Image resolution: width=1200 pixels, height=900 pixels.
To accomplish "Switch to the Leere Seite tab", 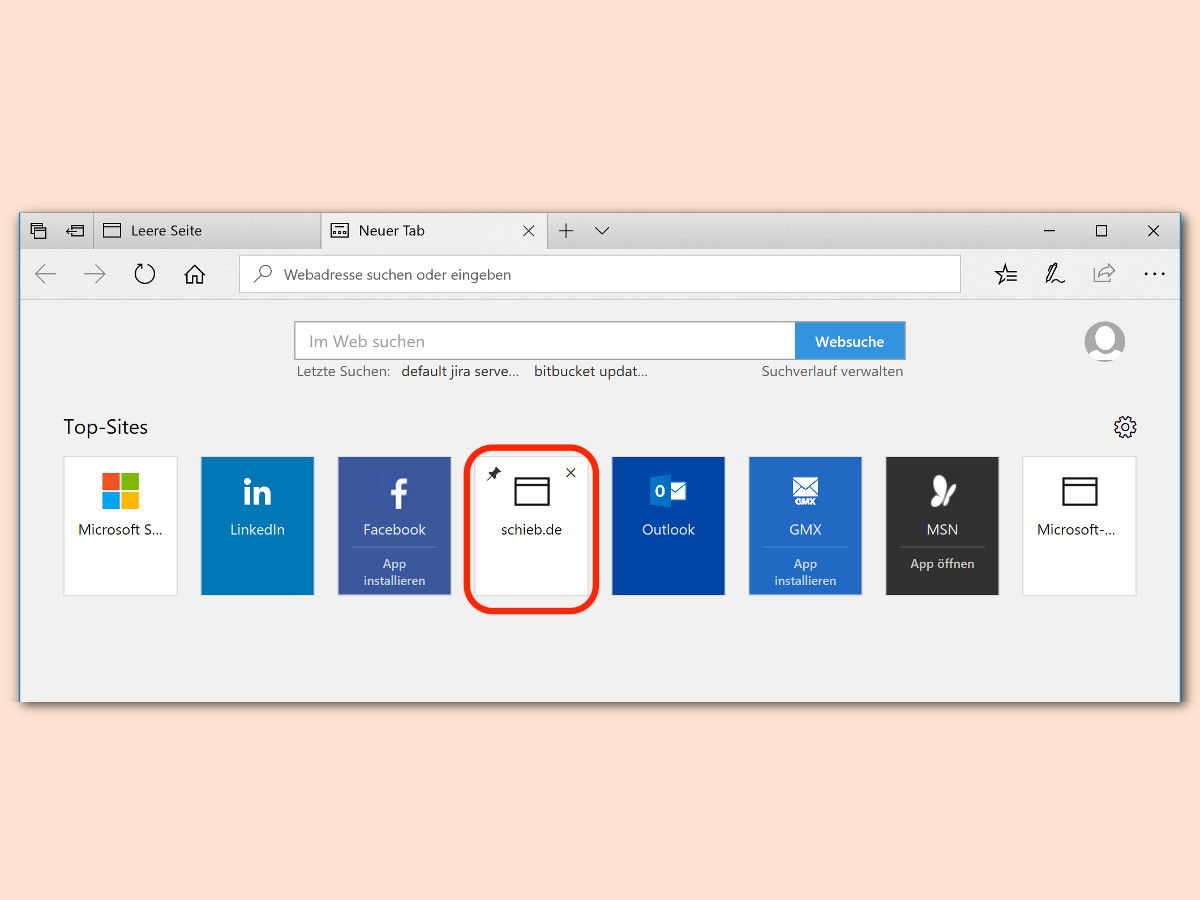I will [207, 231].
